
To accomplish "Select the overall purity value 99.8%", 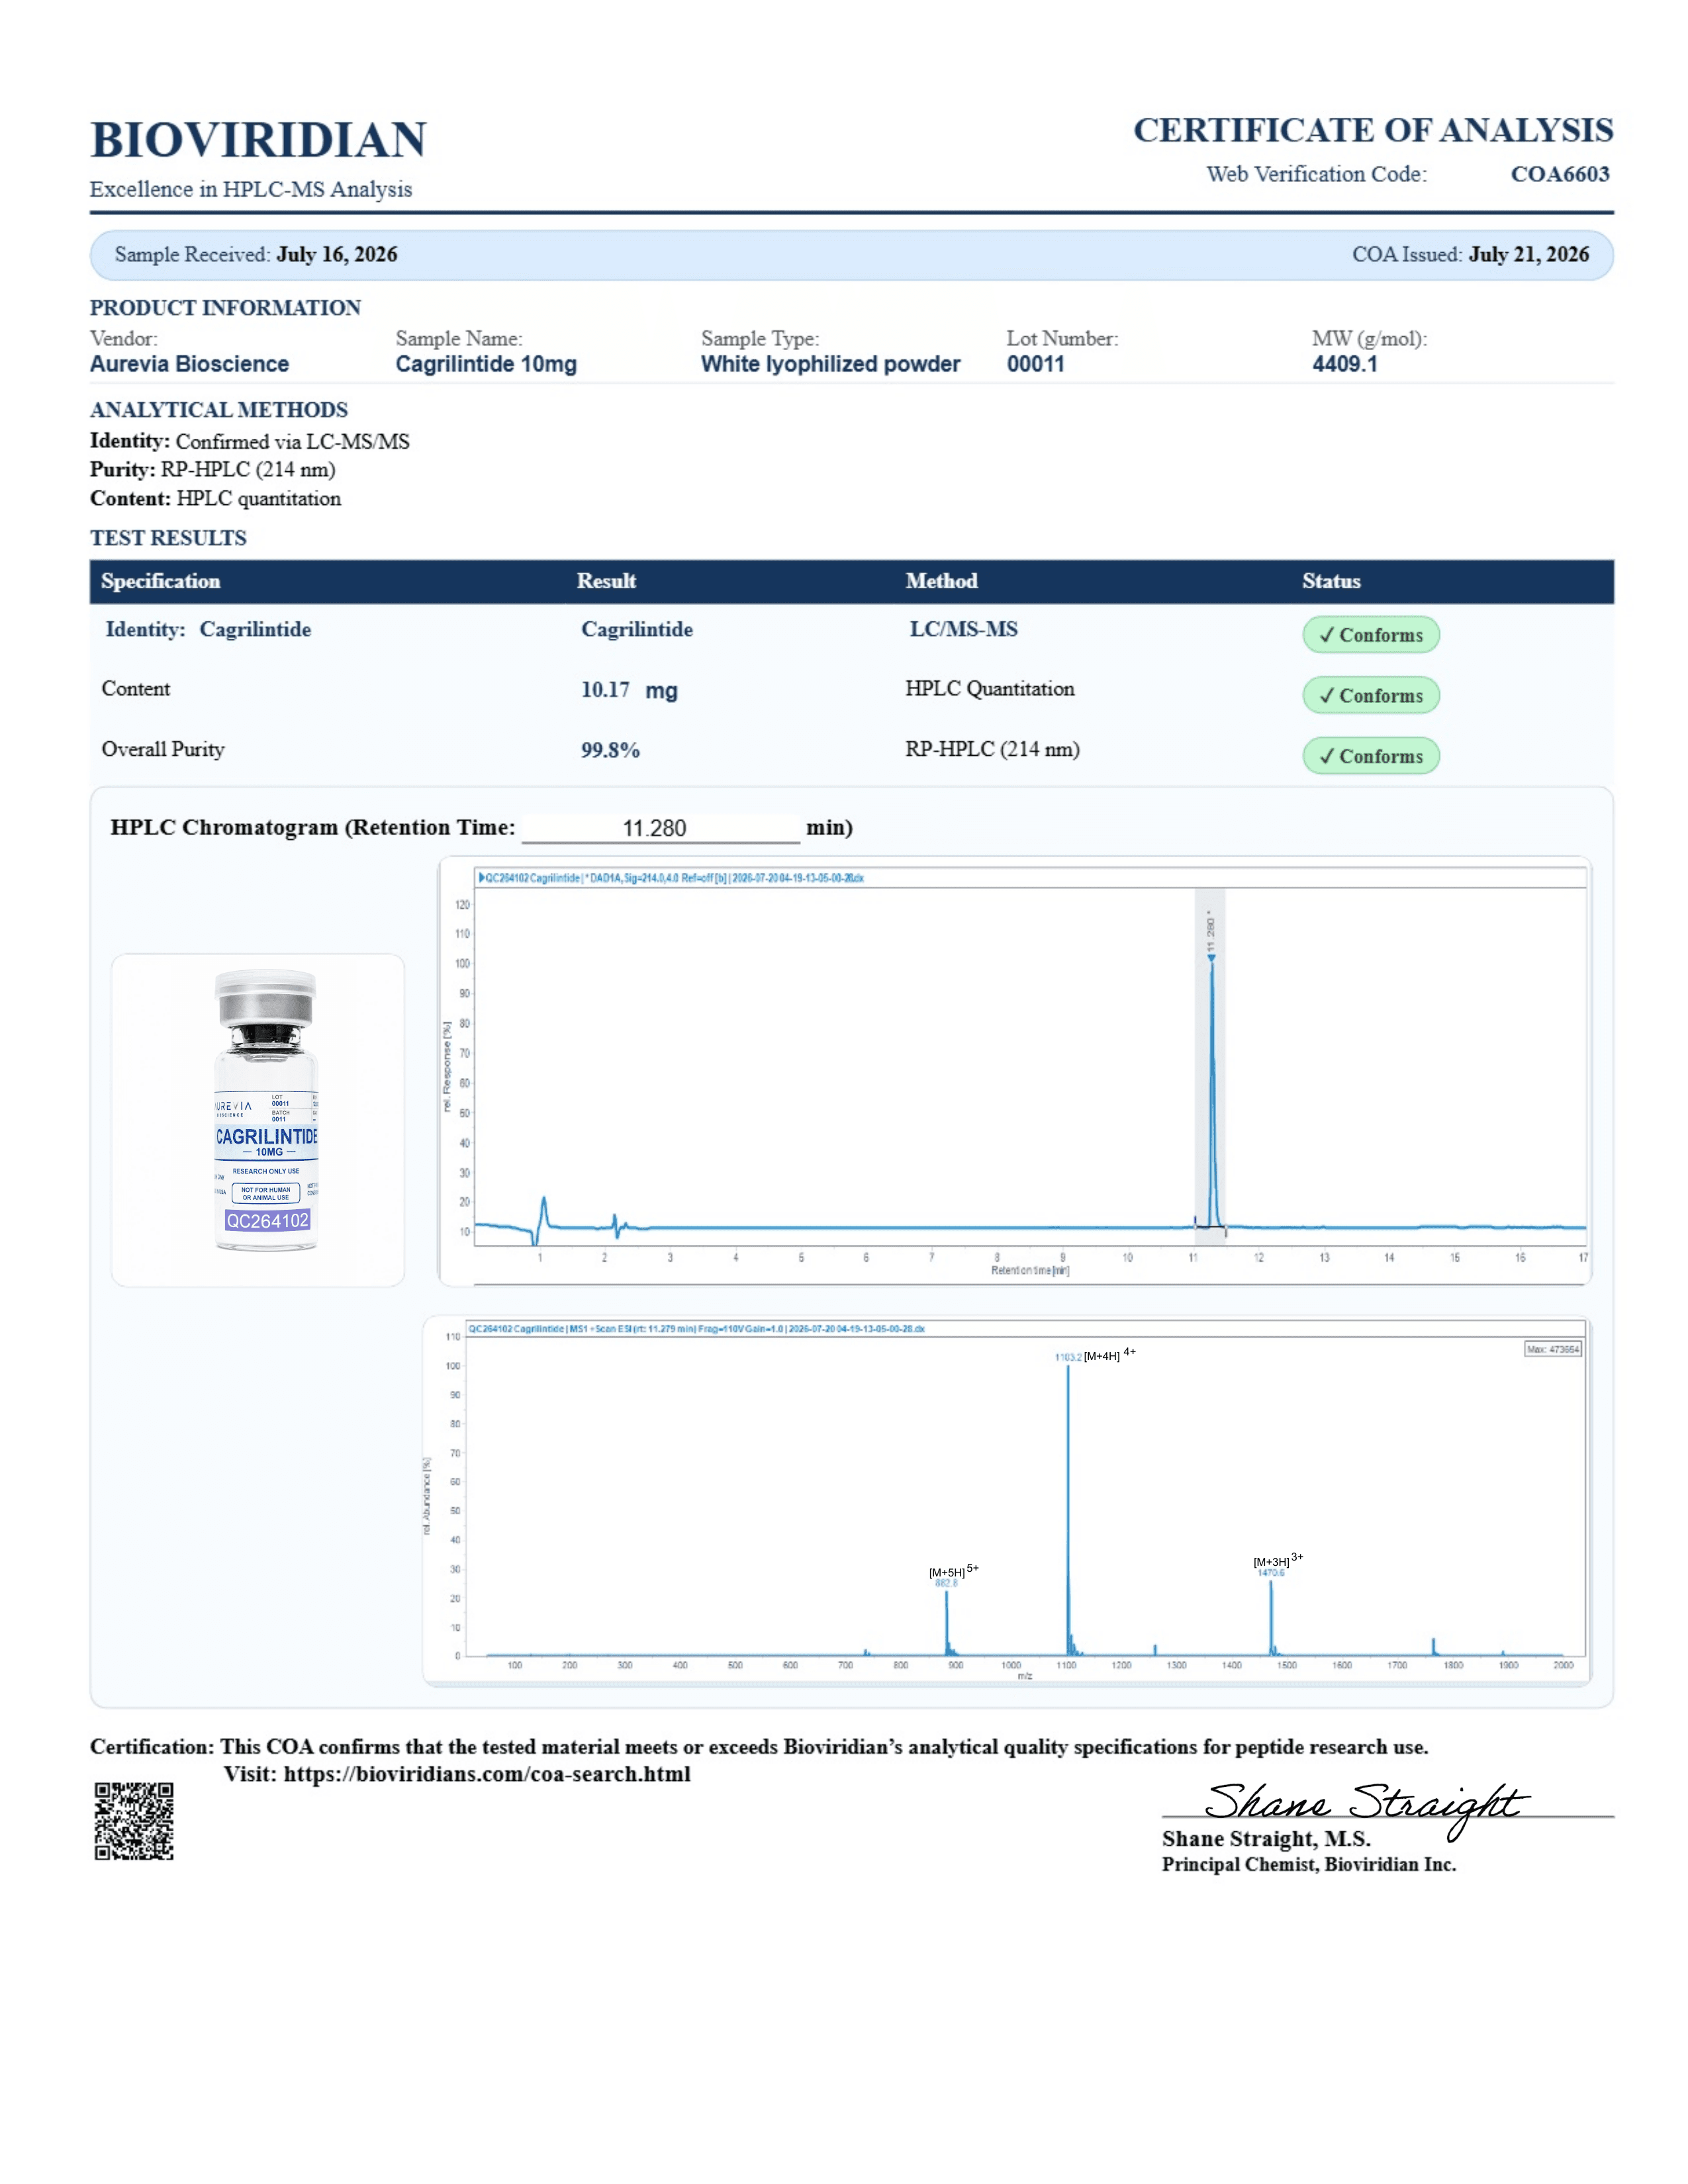I will pyautogui.click(x=610, y=750).
